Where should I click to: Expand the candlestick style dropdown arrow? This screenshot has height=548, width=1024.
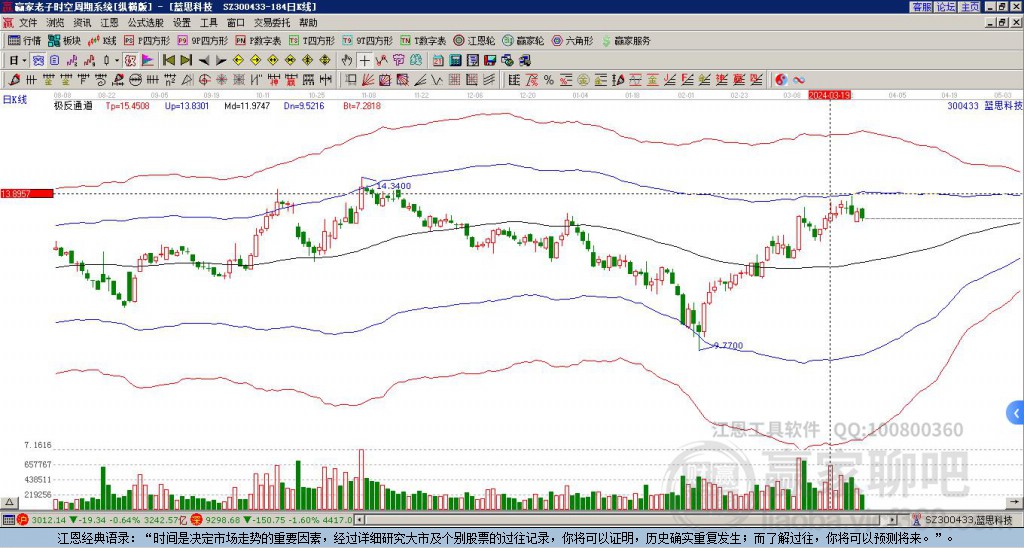[117, 61]
